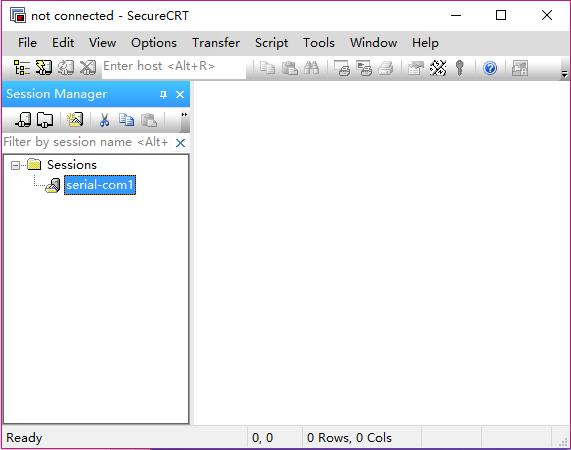Click the Enter host input field
The width and height of the screenshot is (571, 450).
pos(174,67)
